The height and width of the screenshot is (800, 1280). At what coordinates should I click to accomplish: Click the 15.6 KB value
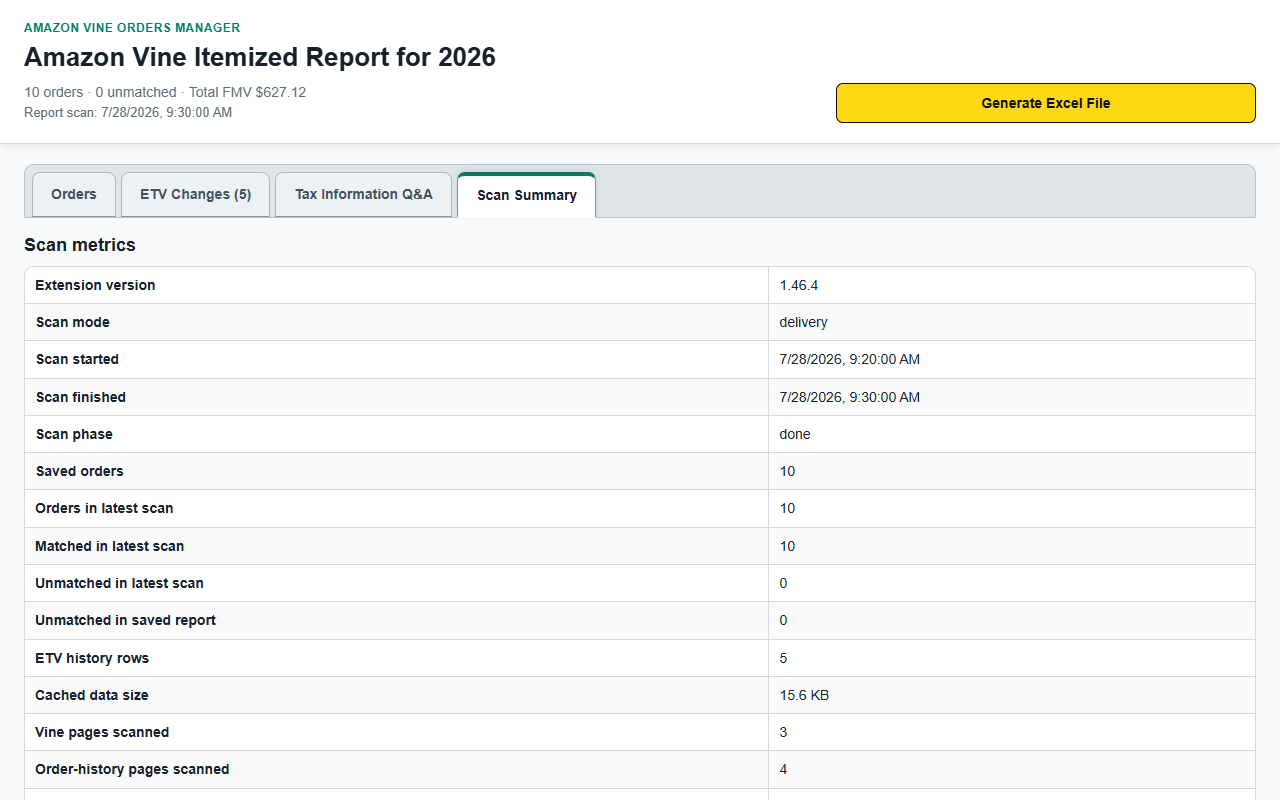click(804, 695)
